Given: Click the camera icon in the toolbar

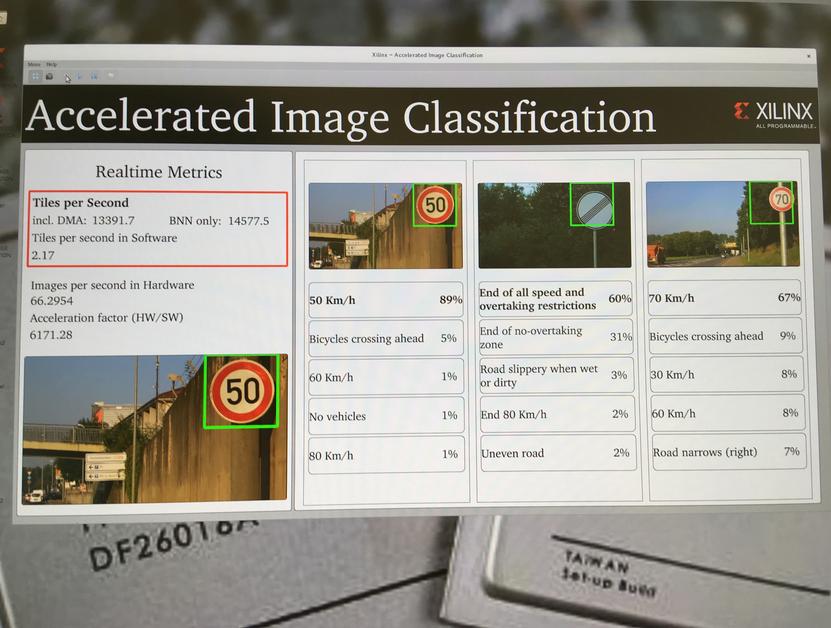Looking at the screenshot, I should pyautogui.click(x=49, y=76).
